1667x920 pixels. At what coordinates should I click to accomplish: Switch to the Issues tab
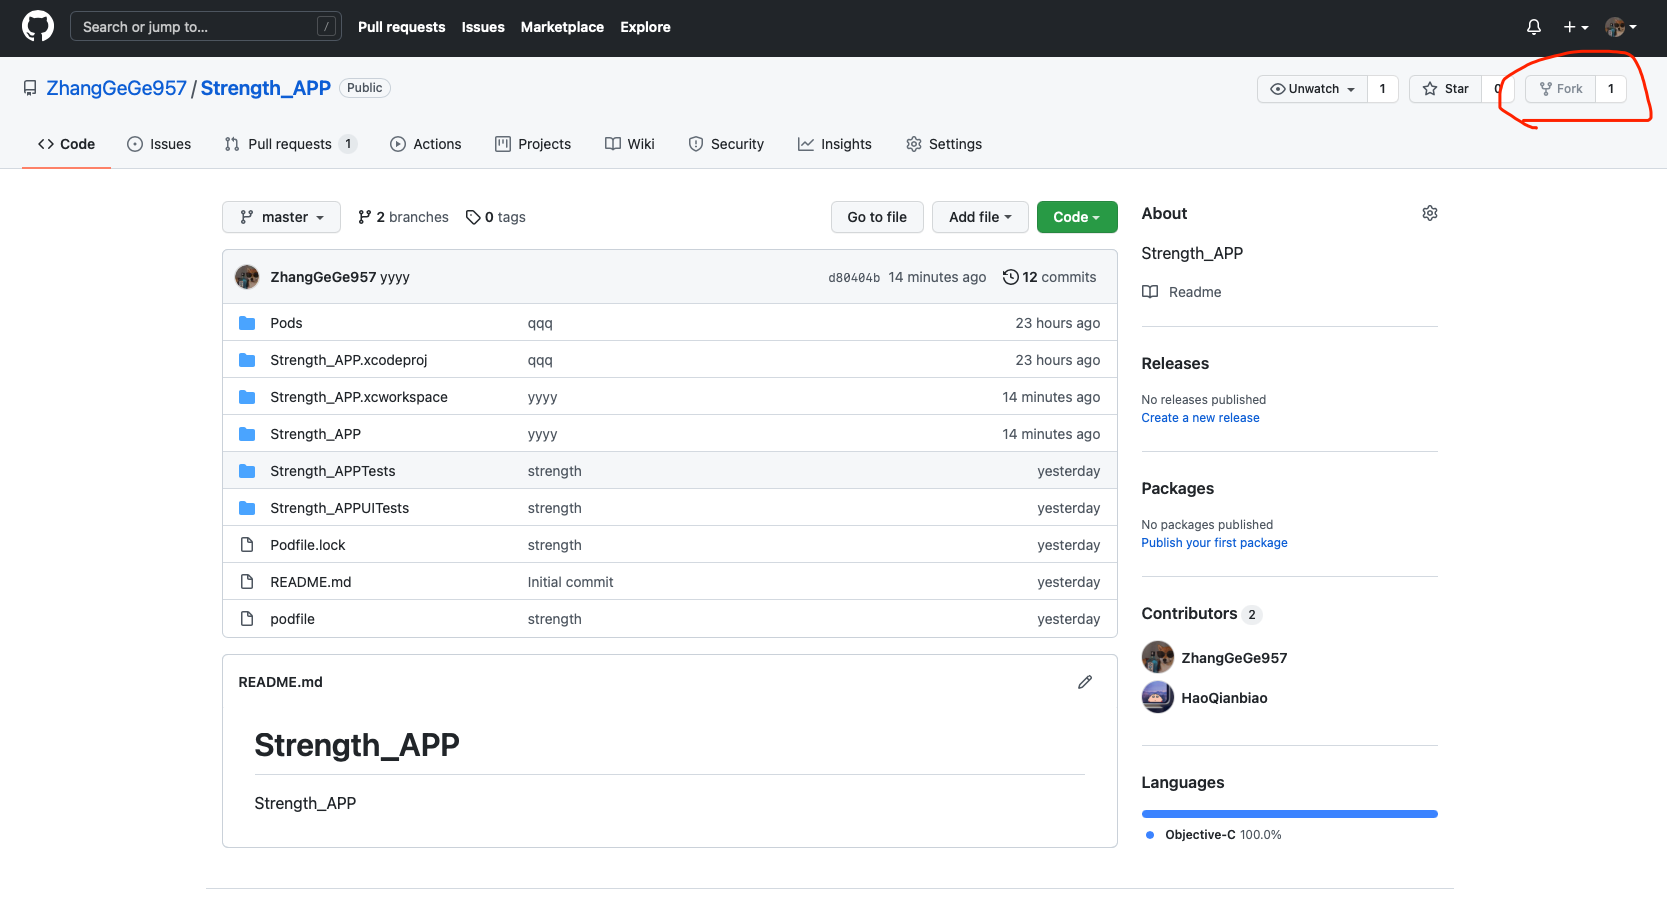[x=159, y=144]
